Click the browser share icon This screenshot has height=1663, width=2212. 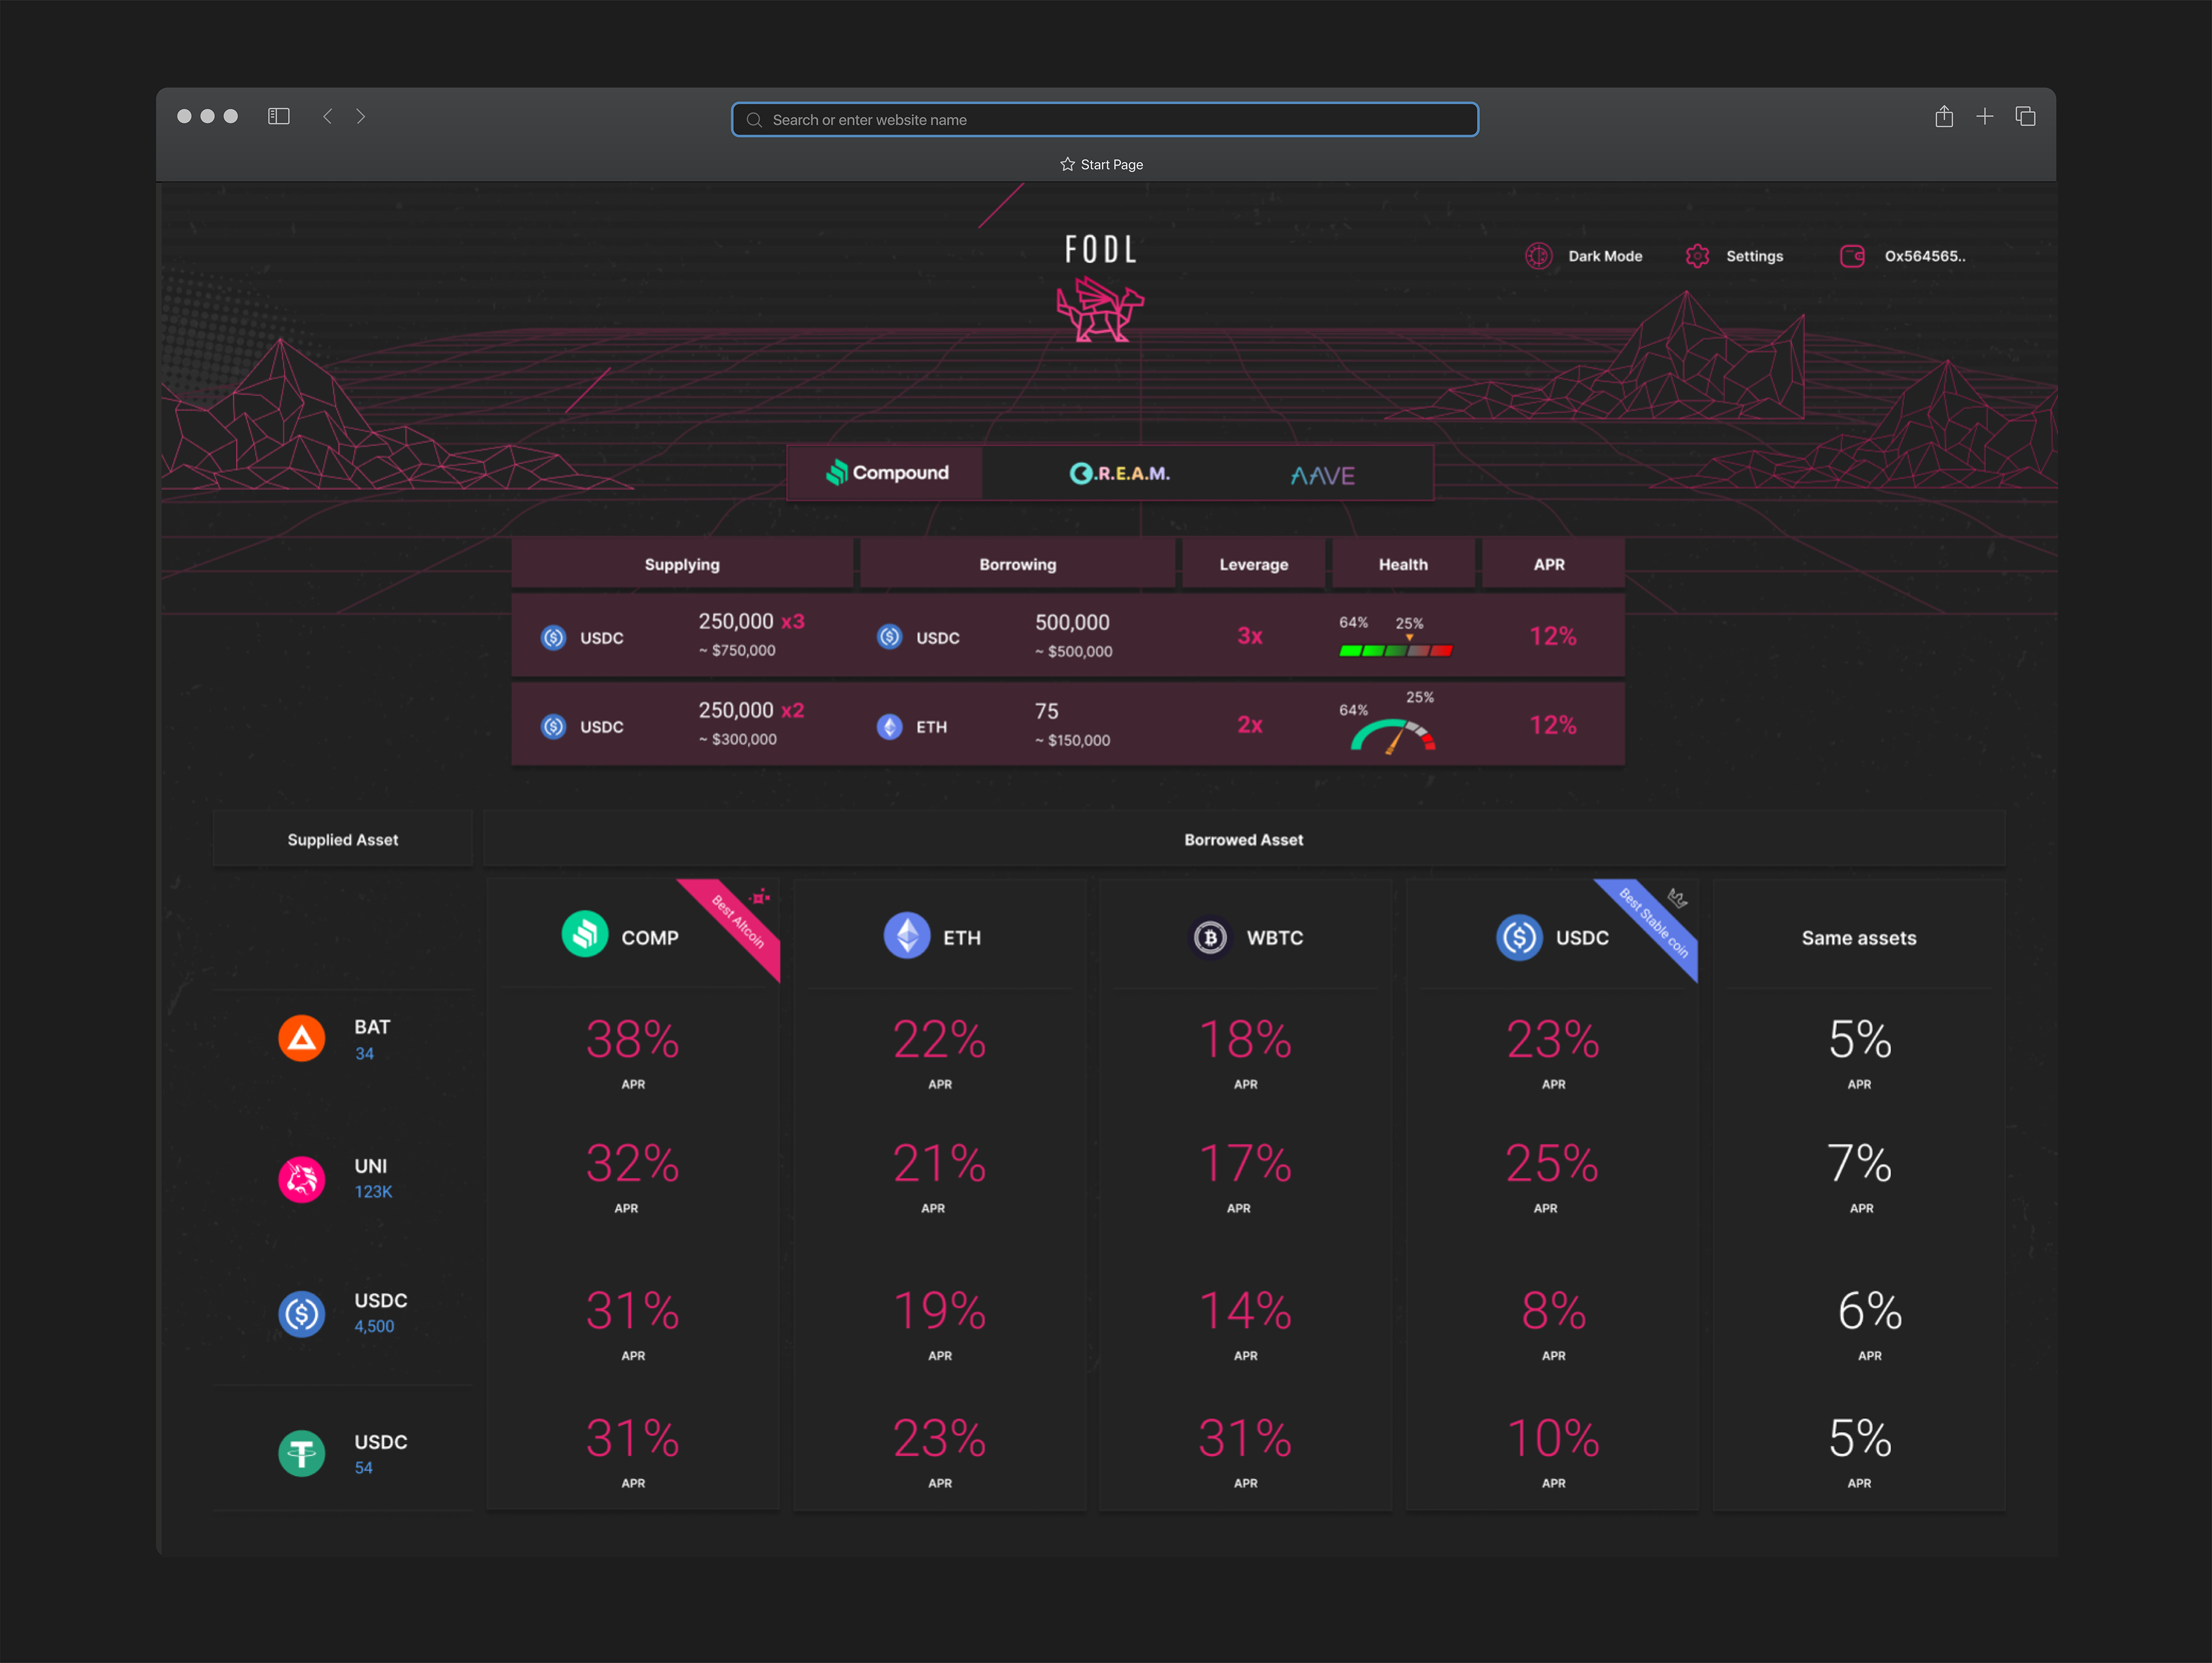point(1943,117)
